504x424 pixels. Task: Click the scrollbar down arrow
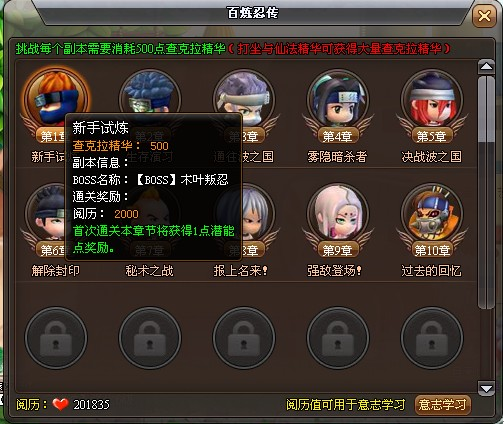tap(486, 389)
